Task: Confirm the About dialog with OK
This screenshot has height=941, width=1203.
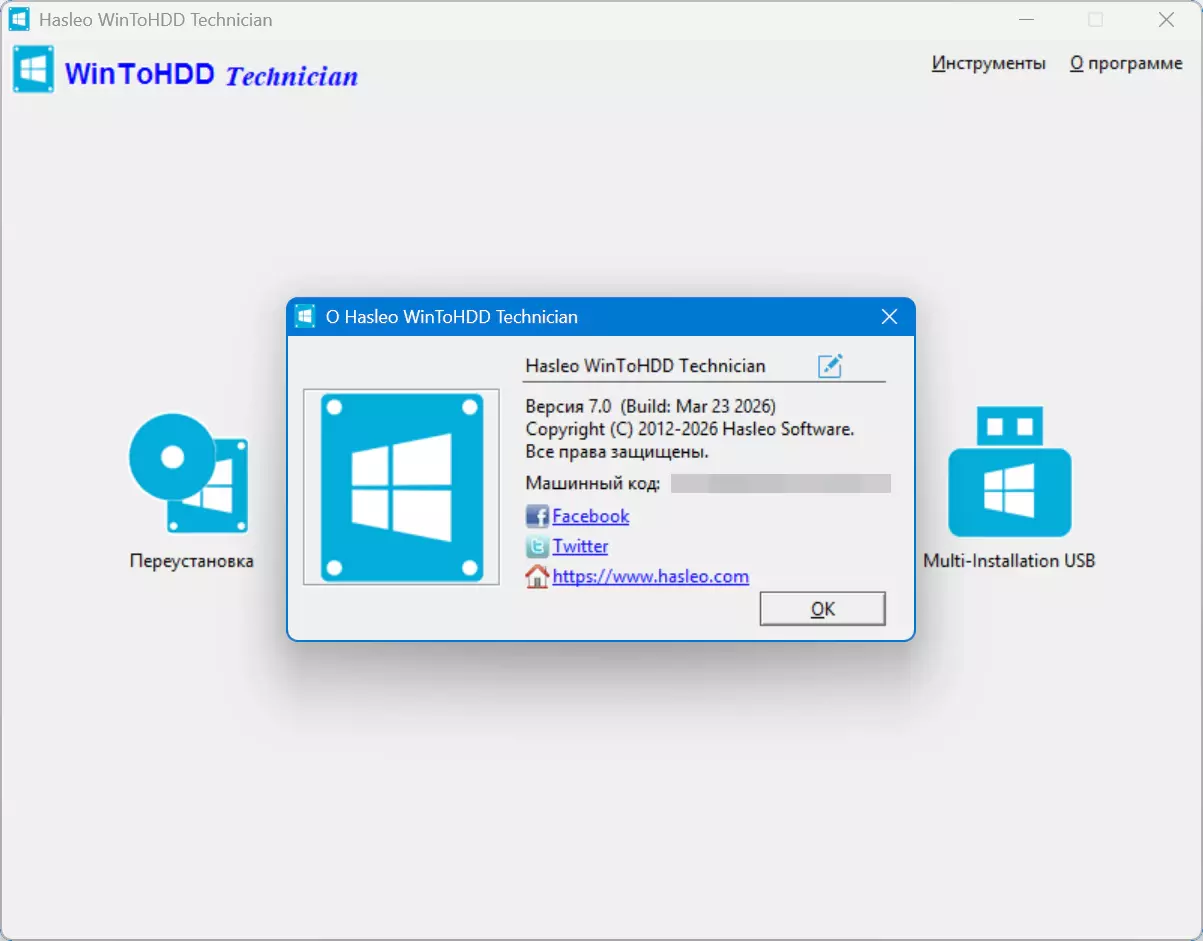Action: click(x=822, y=608)
